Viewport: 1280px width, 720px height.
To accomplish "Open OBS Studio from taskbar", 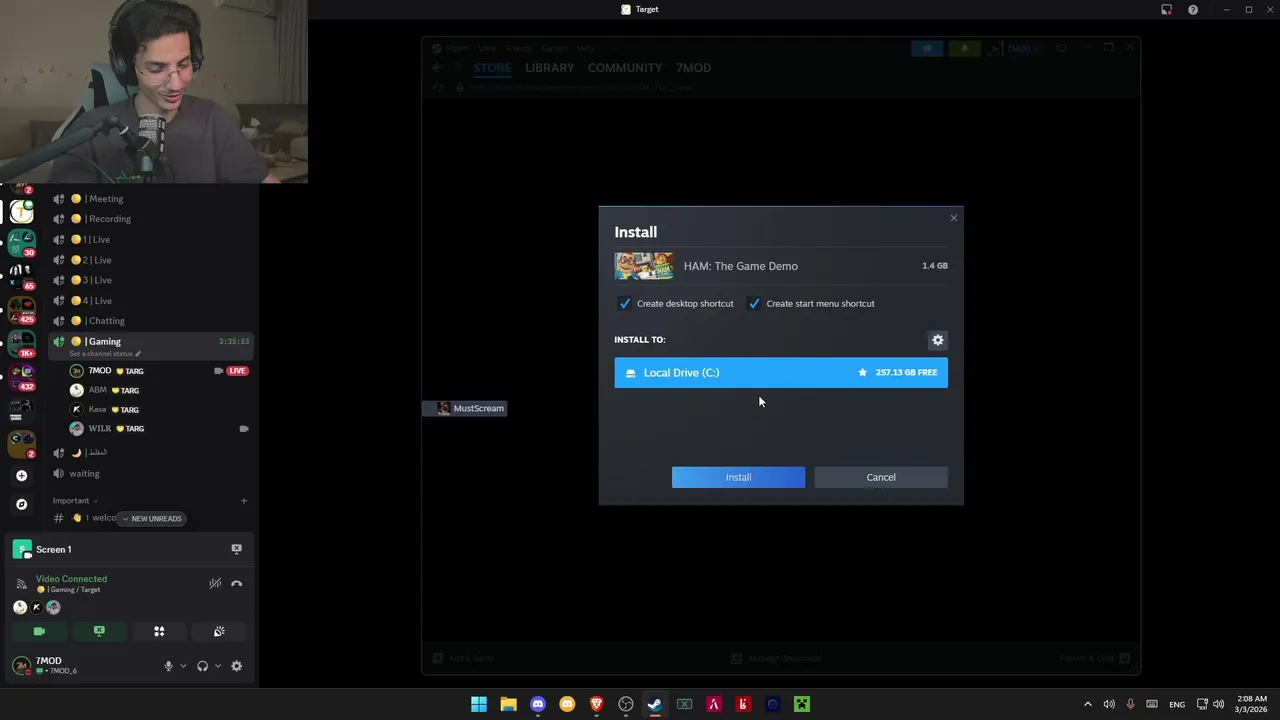I will click(x=626, y=704).
